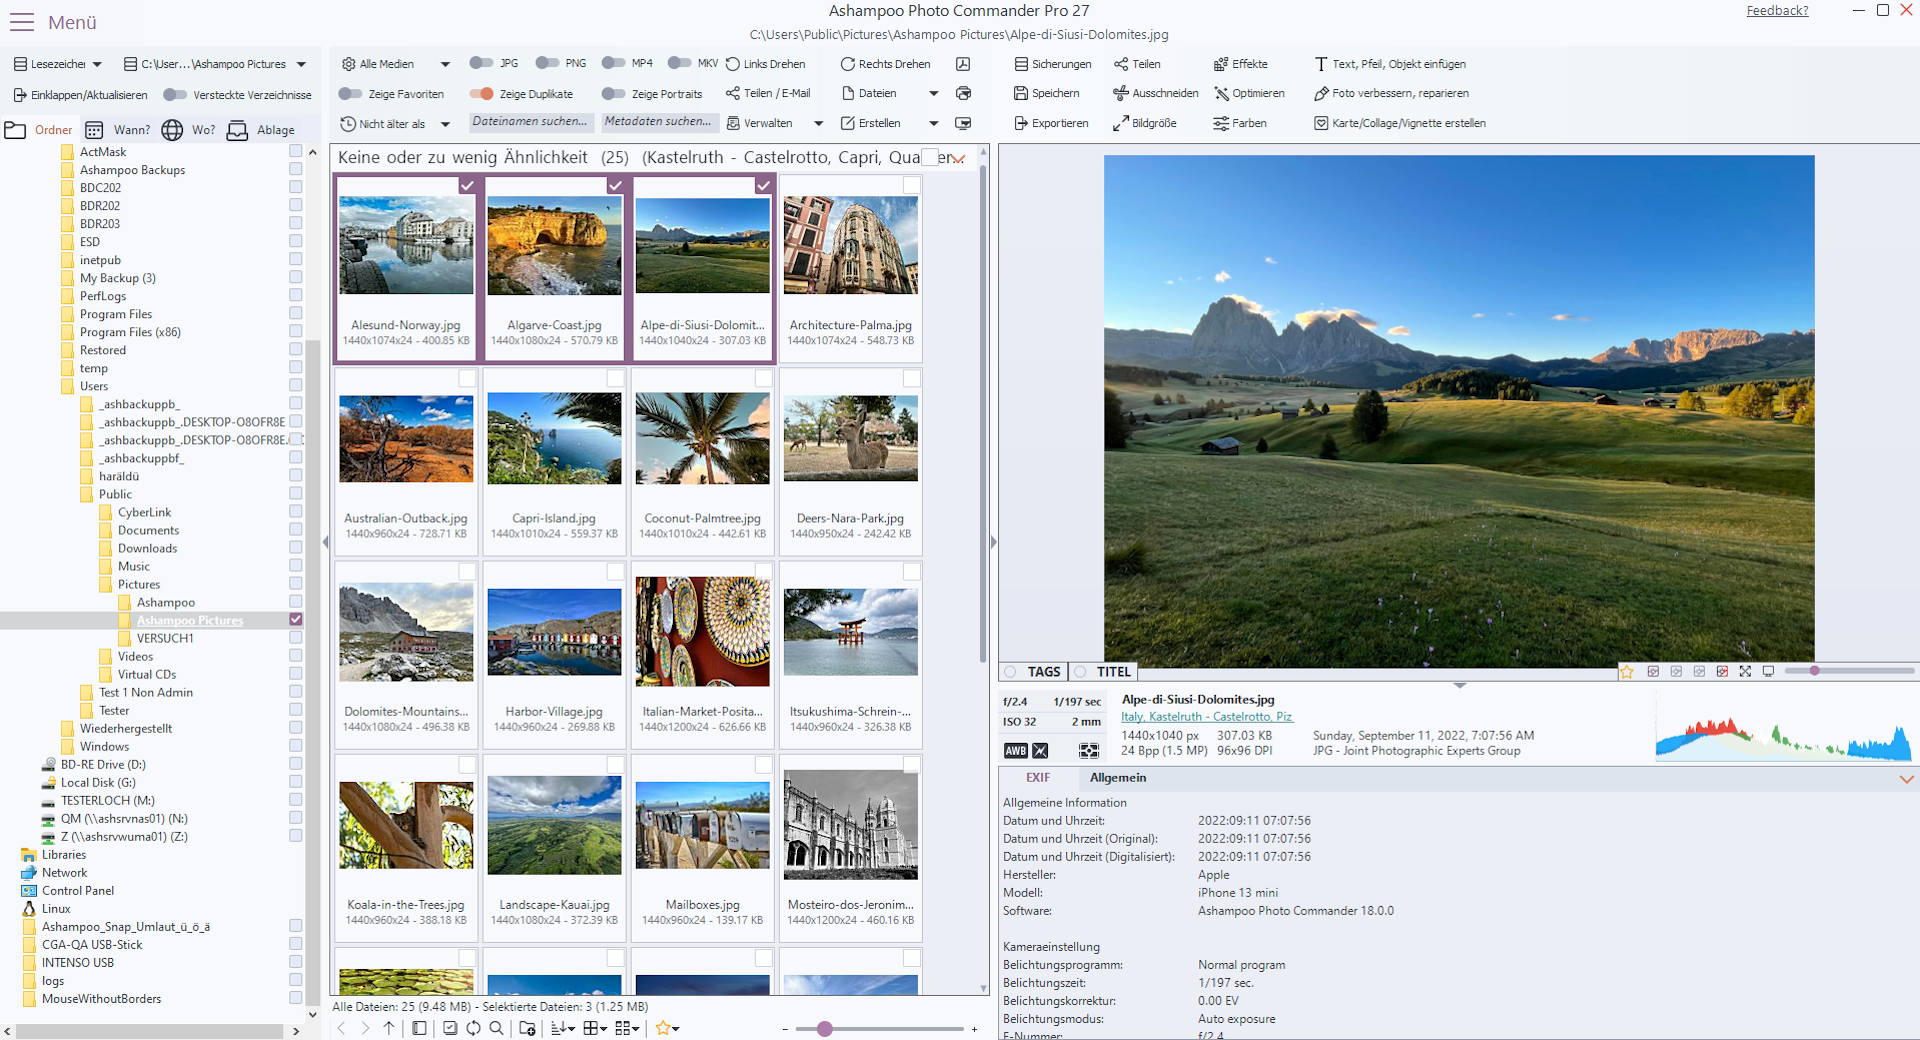The width and height of the screenshot is (1920, 1040).
Task: Check the Architecture-Palma.jpg thumbnail checkbox
Action: (x=912, y=185)
